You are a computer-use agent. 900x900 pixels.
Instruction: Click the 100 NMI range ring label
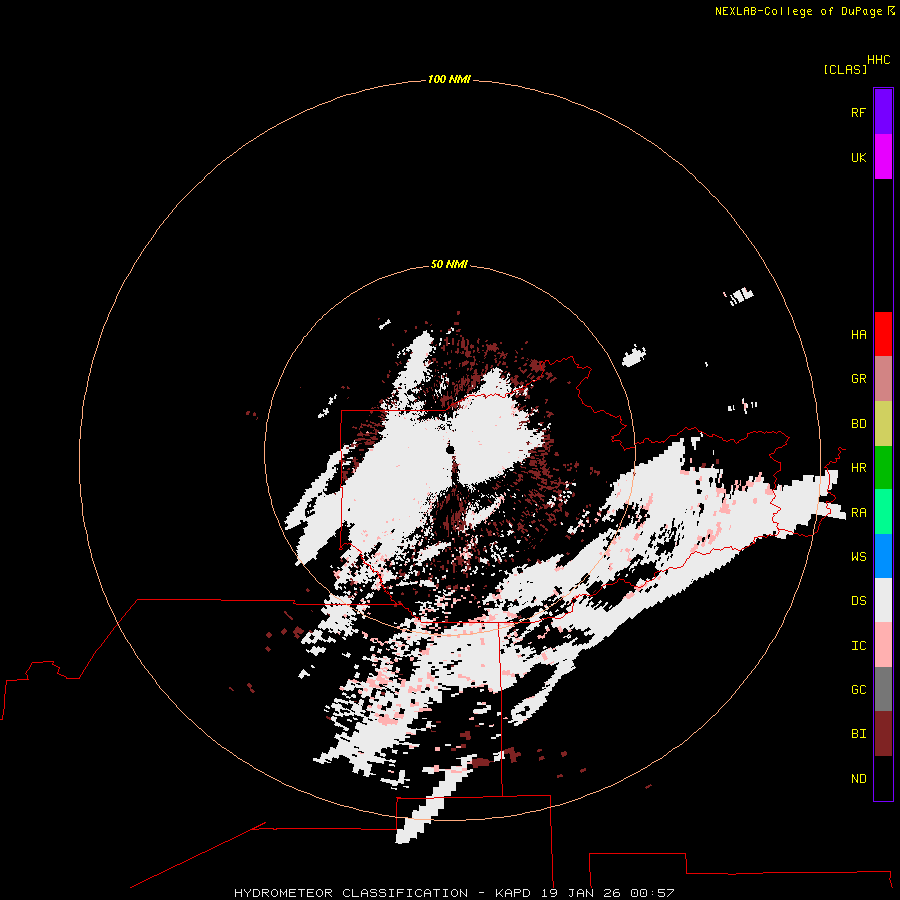click(449, 79)
